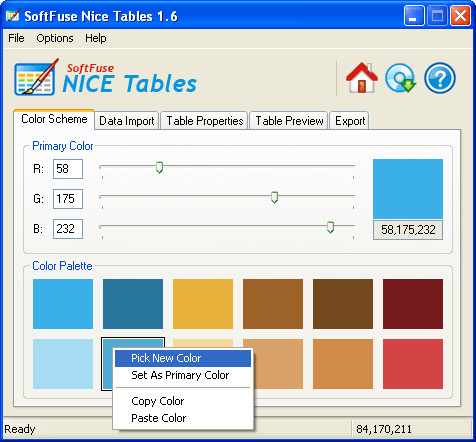Click the green channel slider thumb
The height and width of the screenshot is (442, 476).
coord(274,197)
